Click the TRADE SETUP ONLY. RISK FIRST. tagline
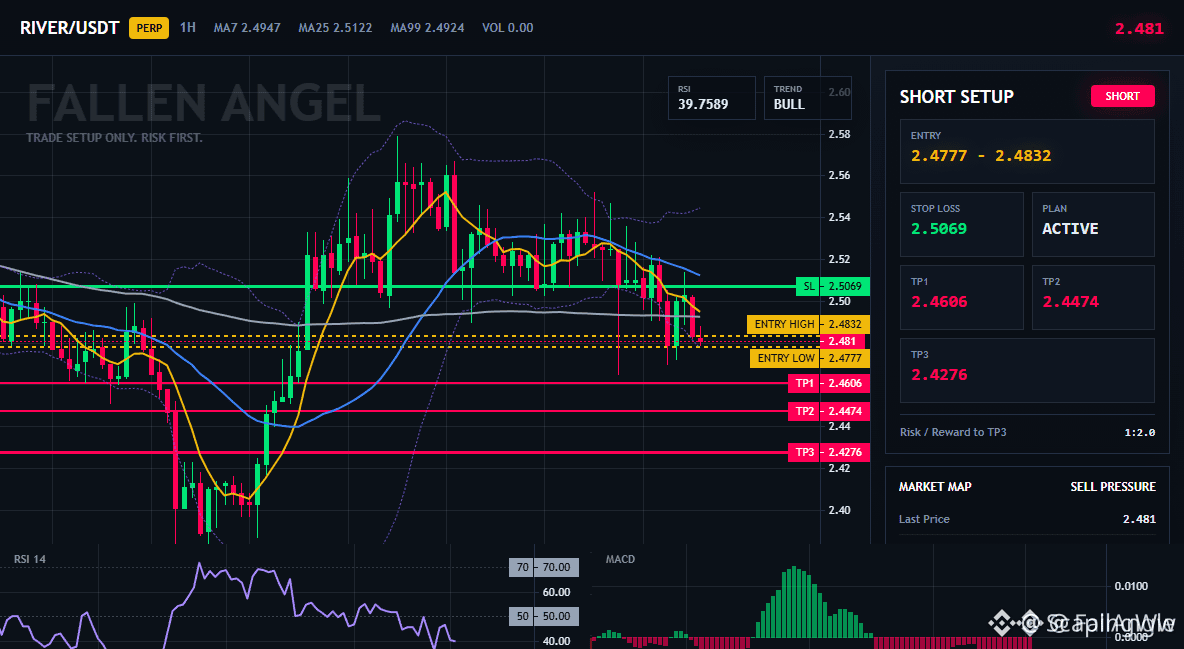1184x649 pixels. (x=114, y=138)
